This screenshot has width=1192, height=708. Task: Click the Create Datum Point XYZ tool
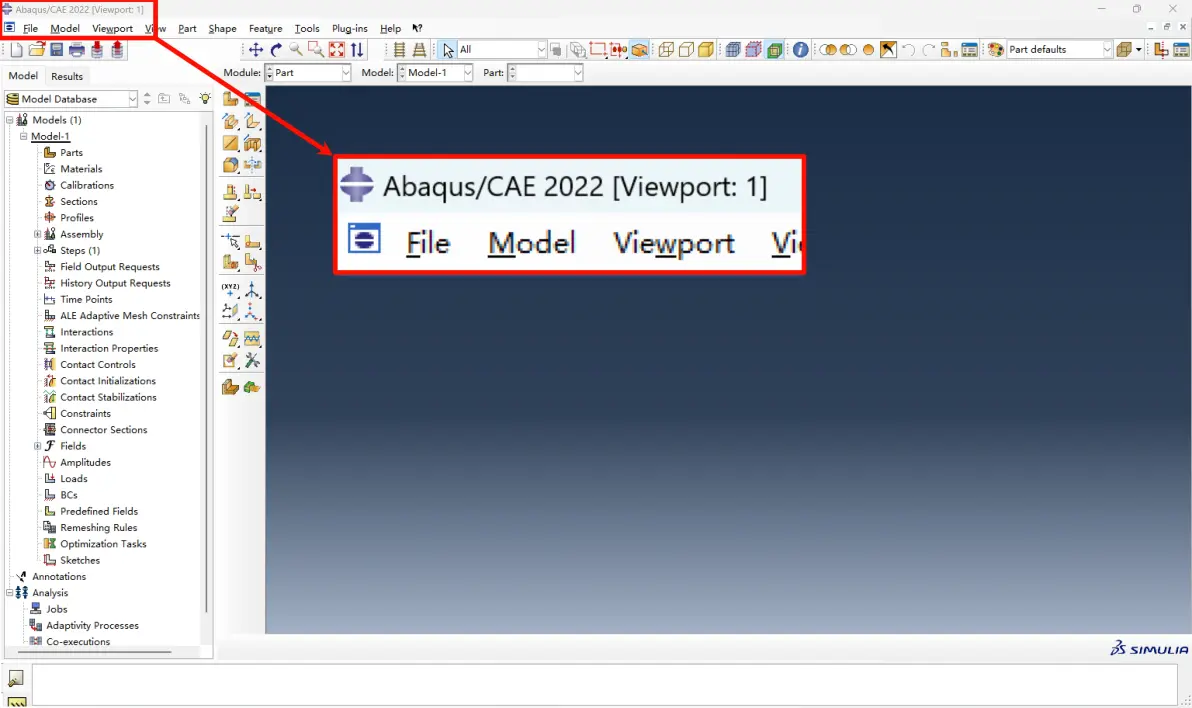click(230, 290)
